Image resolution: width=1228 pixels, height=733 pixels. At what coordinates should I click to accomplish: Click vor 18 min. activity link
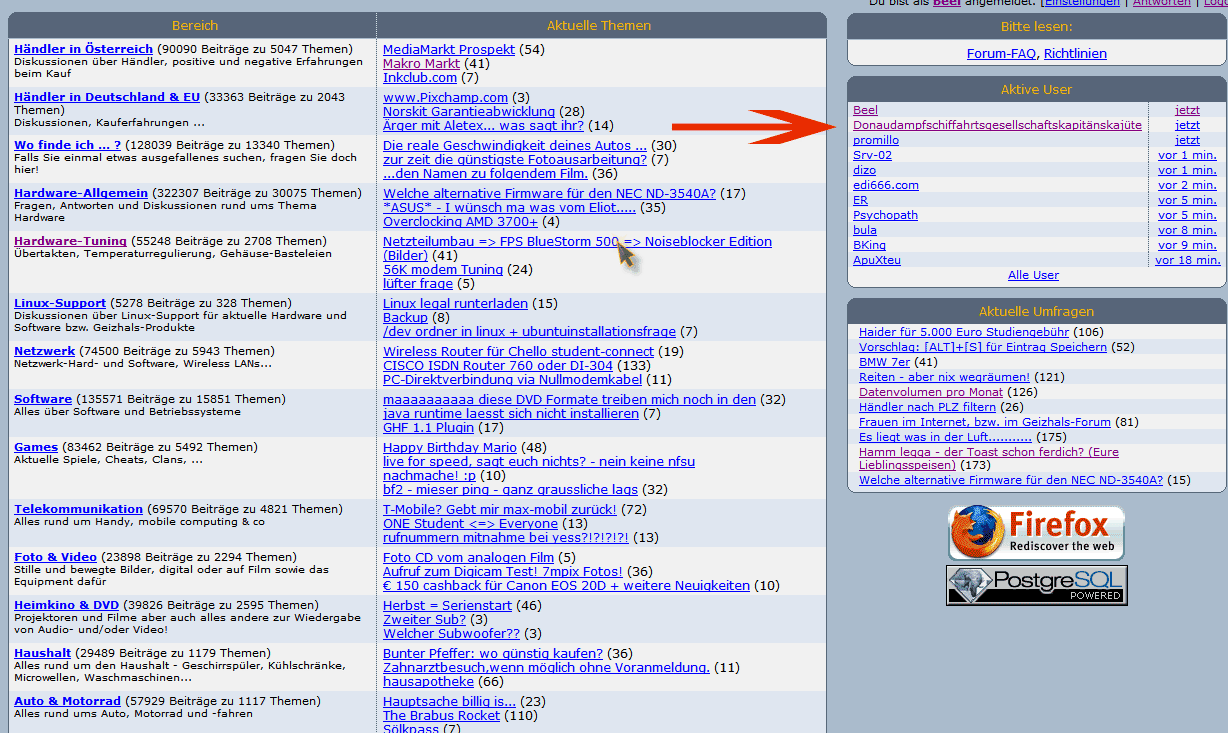[x=1187, y=260]
